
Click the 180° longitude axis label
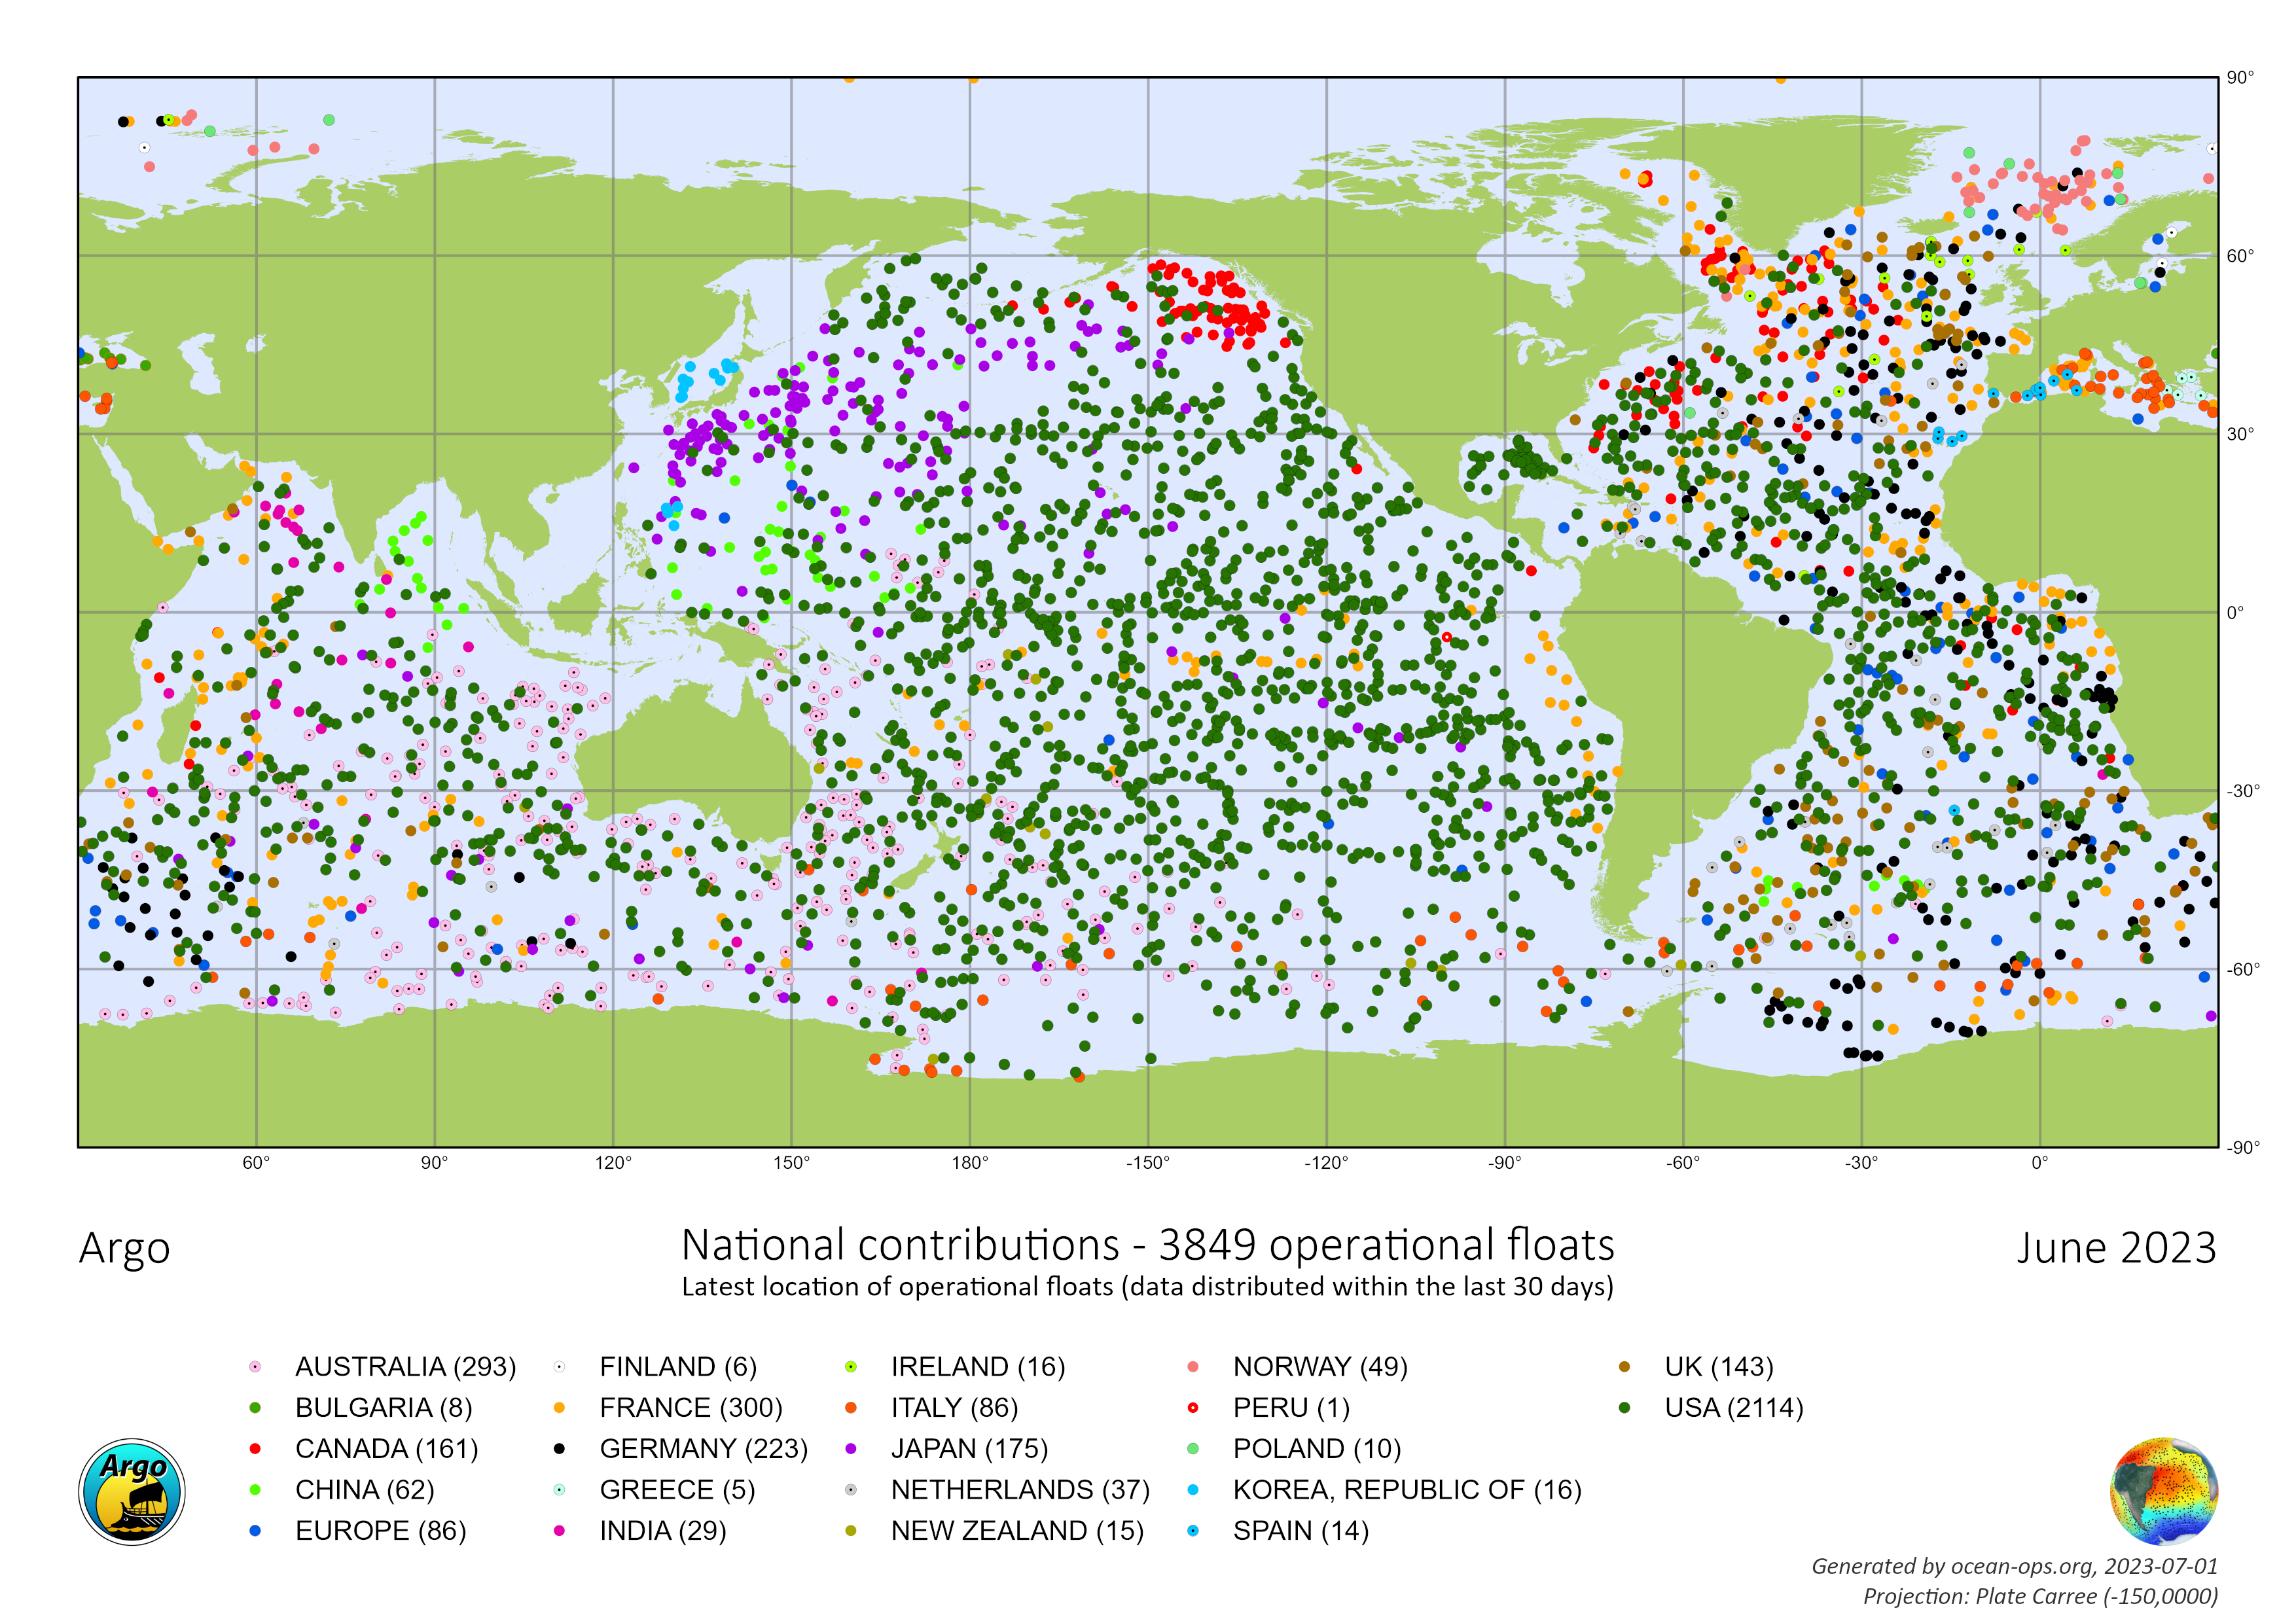click(969, 1162)
